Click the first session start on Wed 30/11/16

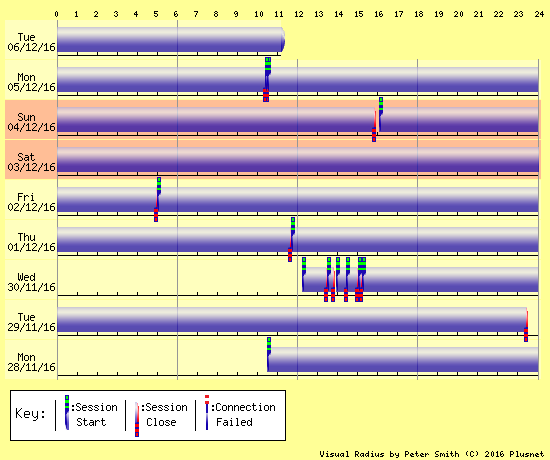pos(304,274)
